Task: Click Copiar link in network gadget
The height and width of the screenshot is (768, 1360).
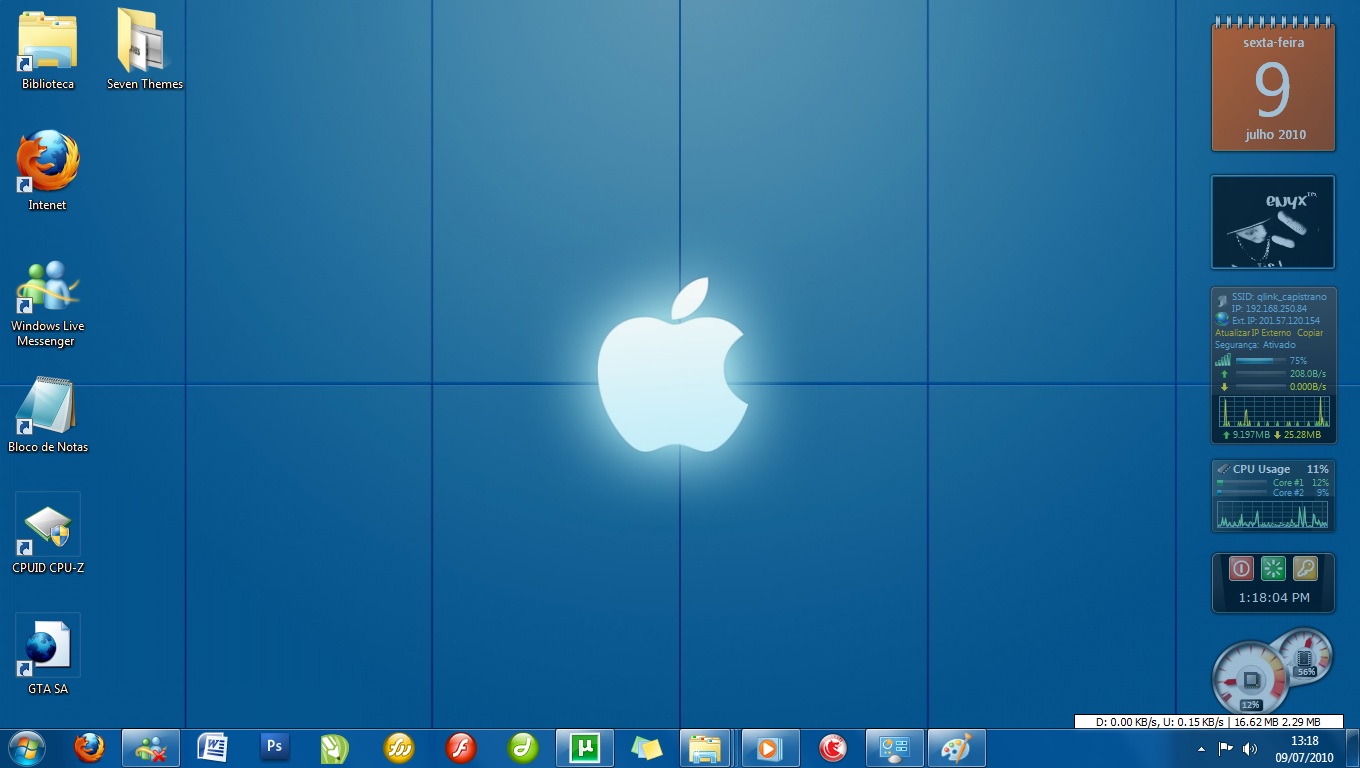Action: 1310,332
